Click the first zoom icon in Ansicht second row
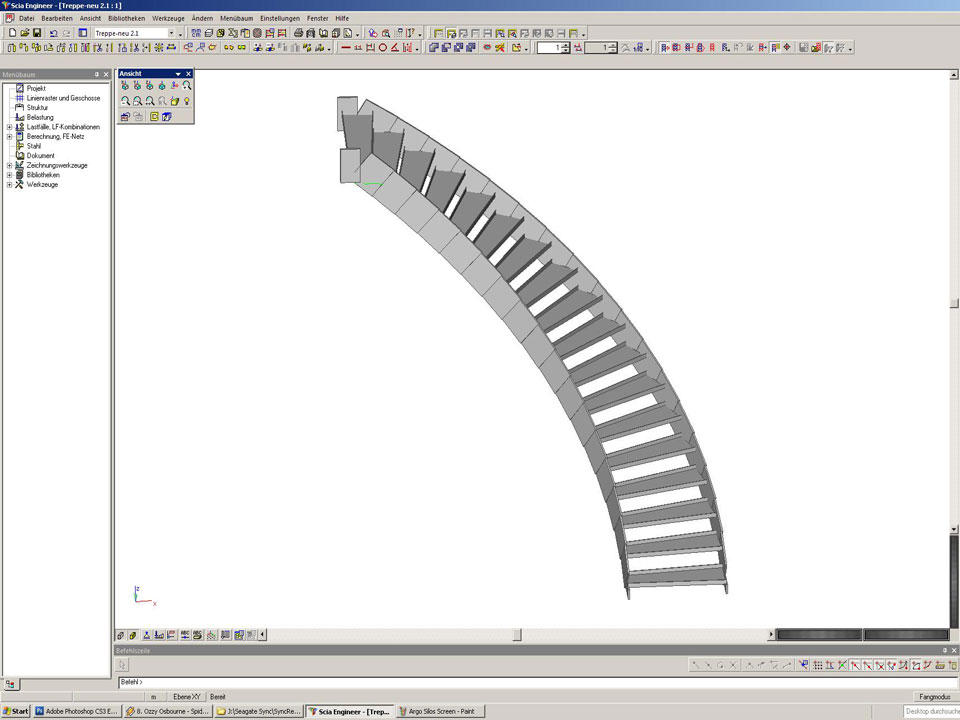This screenshot has width=960, height=720. (125, 101)
